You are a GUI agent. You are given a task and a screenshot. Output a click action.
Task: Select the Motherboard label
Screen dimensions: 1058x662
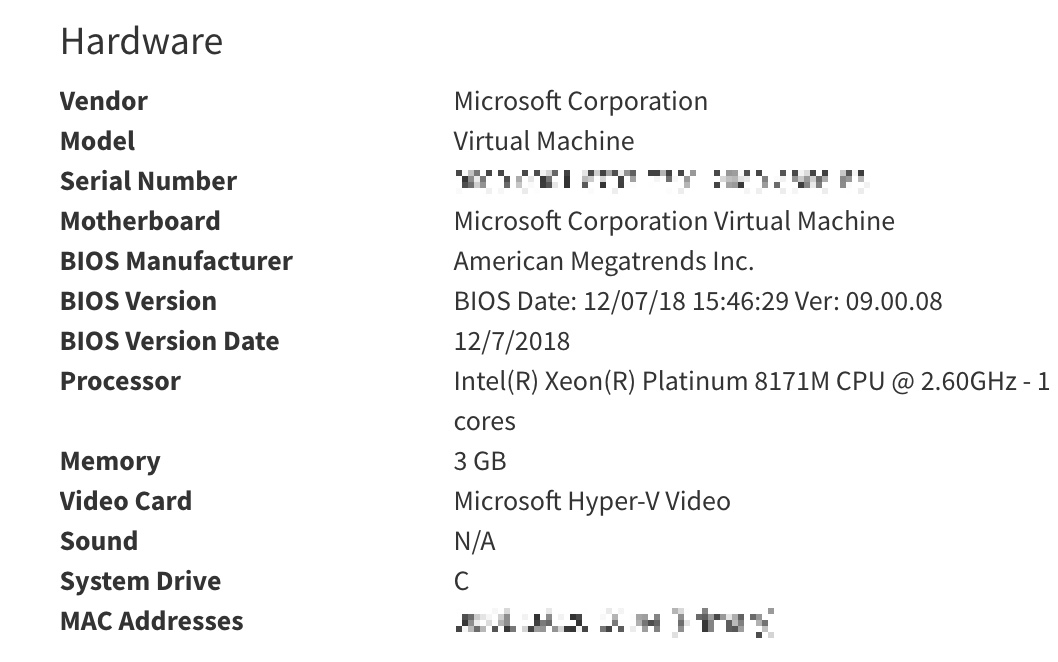(x=140, y=221)
